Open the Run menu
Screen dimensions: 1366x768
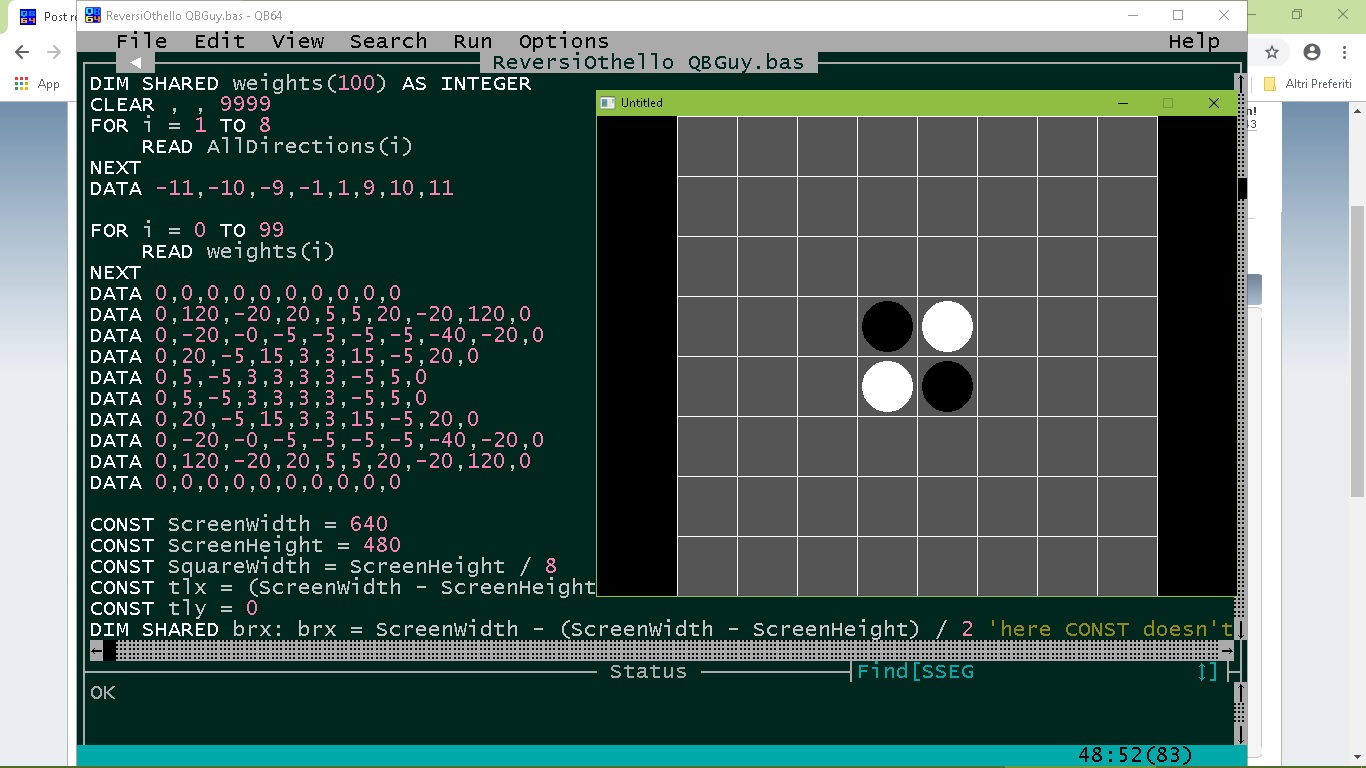pos(472,41)
